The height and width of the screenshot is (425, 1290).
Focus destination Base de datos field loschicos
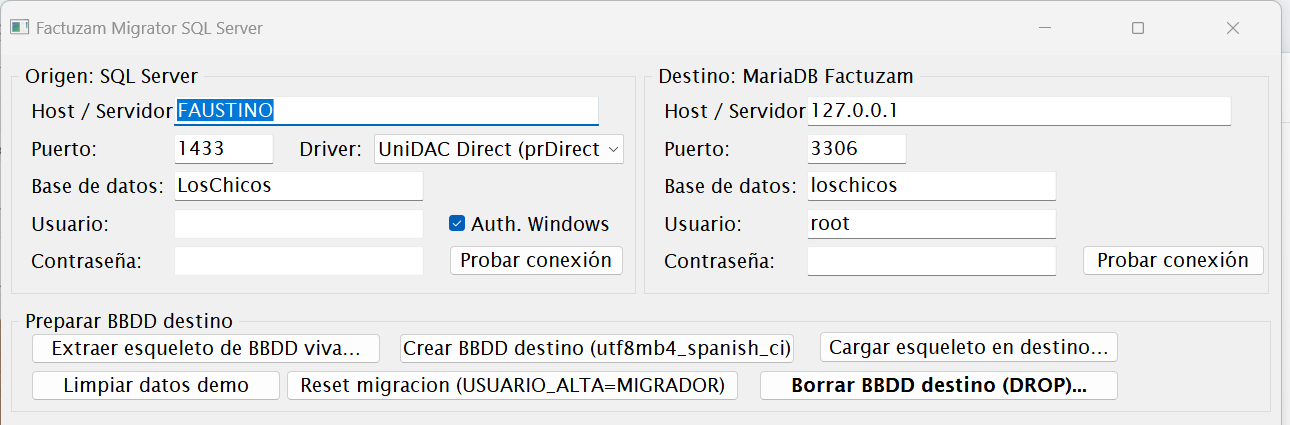pos(932,186)
